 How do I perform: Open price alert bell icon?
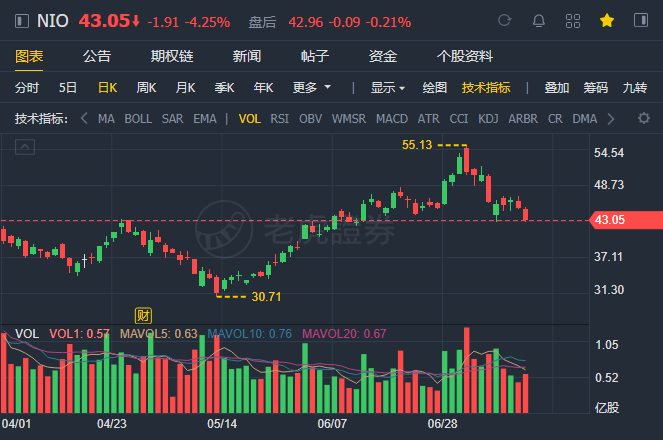pos(539,20)
